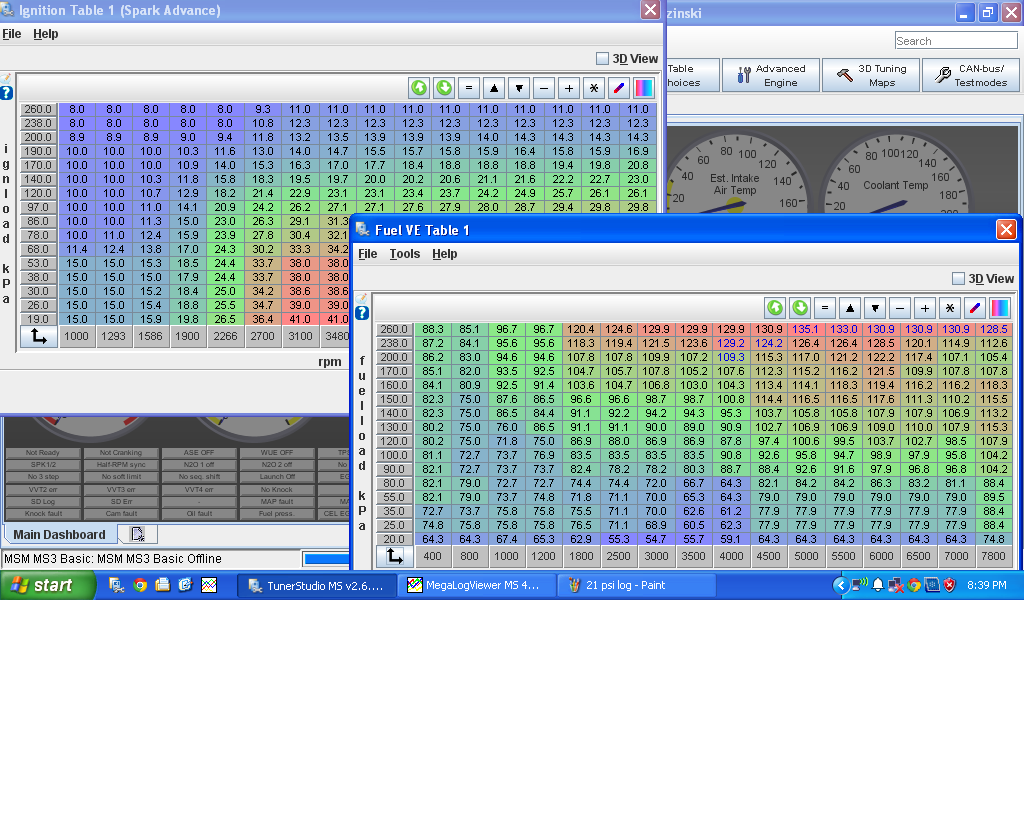Click the up-arrow increment icon in Fuel VE Table
The image size is (1024, 840).
[849, 308]
